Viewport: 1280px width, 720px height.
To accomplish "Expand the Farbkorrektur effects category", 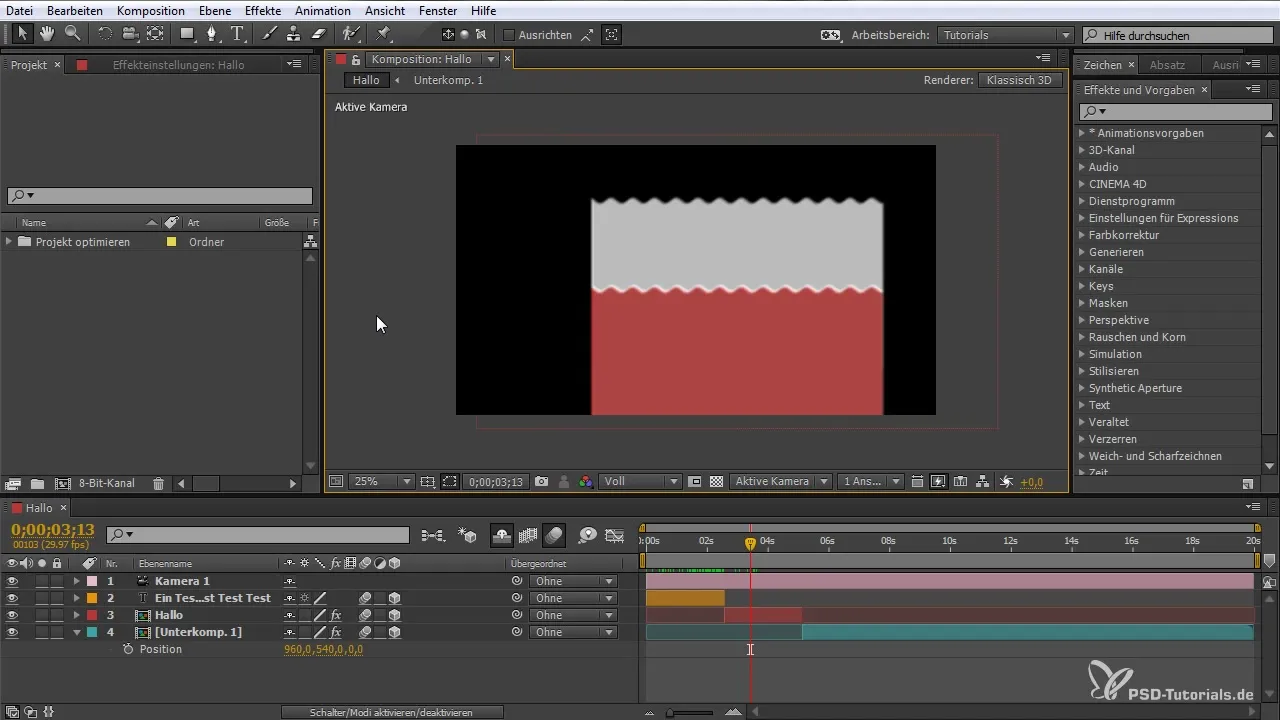I will [1082, 235].
